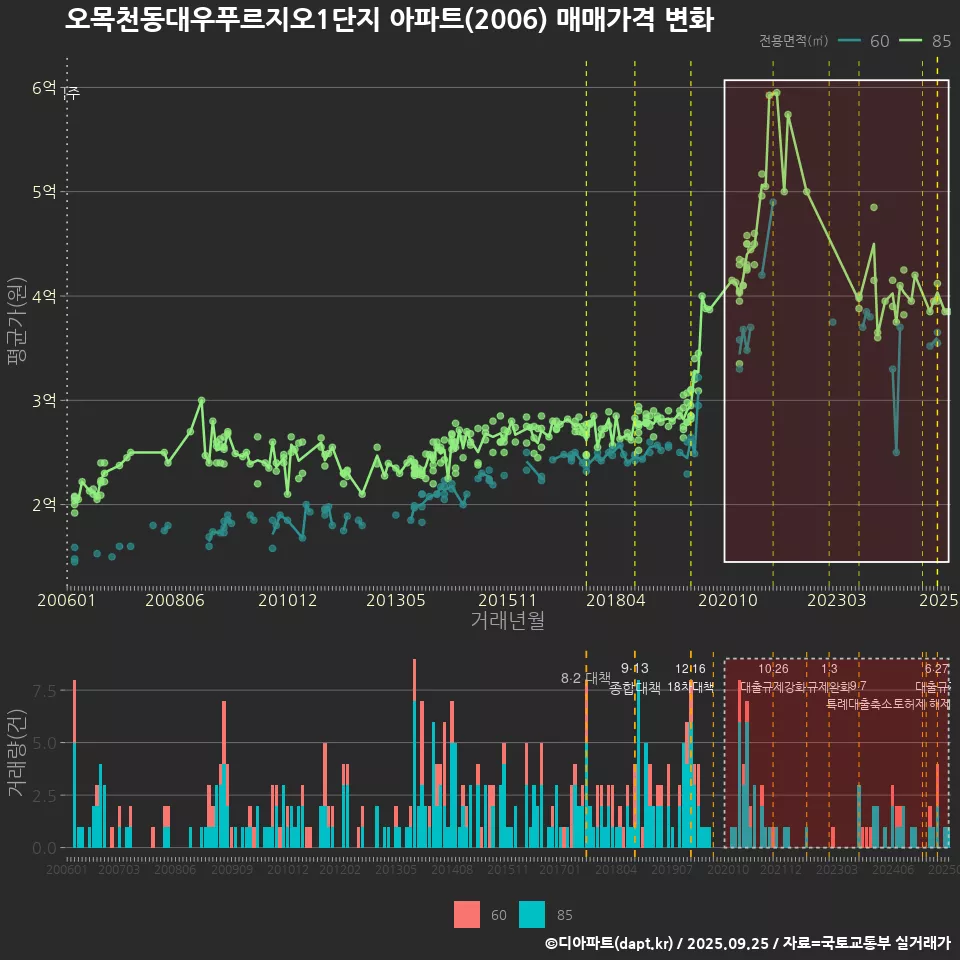Click the 9·13 종합대책 annotation label
Screen dimensions: 960x960
pyautogui.click(x=635, y=678)
